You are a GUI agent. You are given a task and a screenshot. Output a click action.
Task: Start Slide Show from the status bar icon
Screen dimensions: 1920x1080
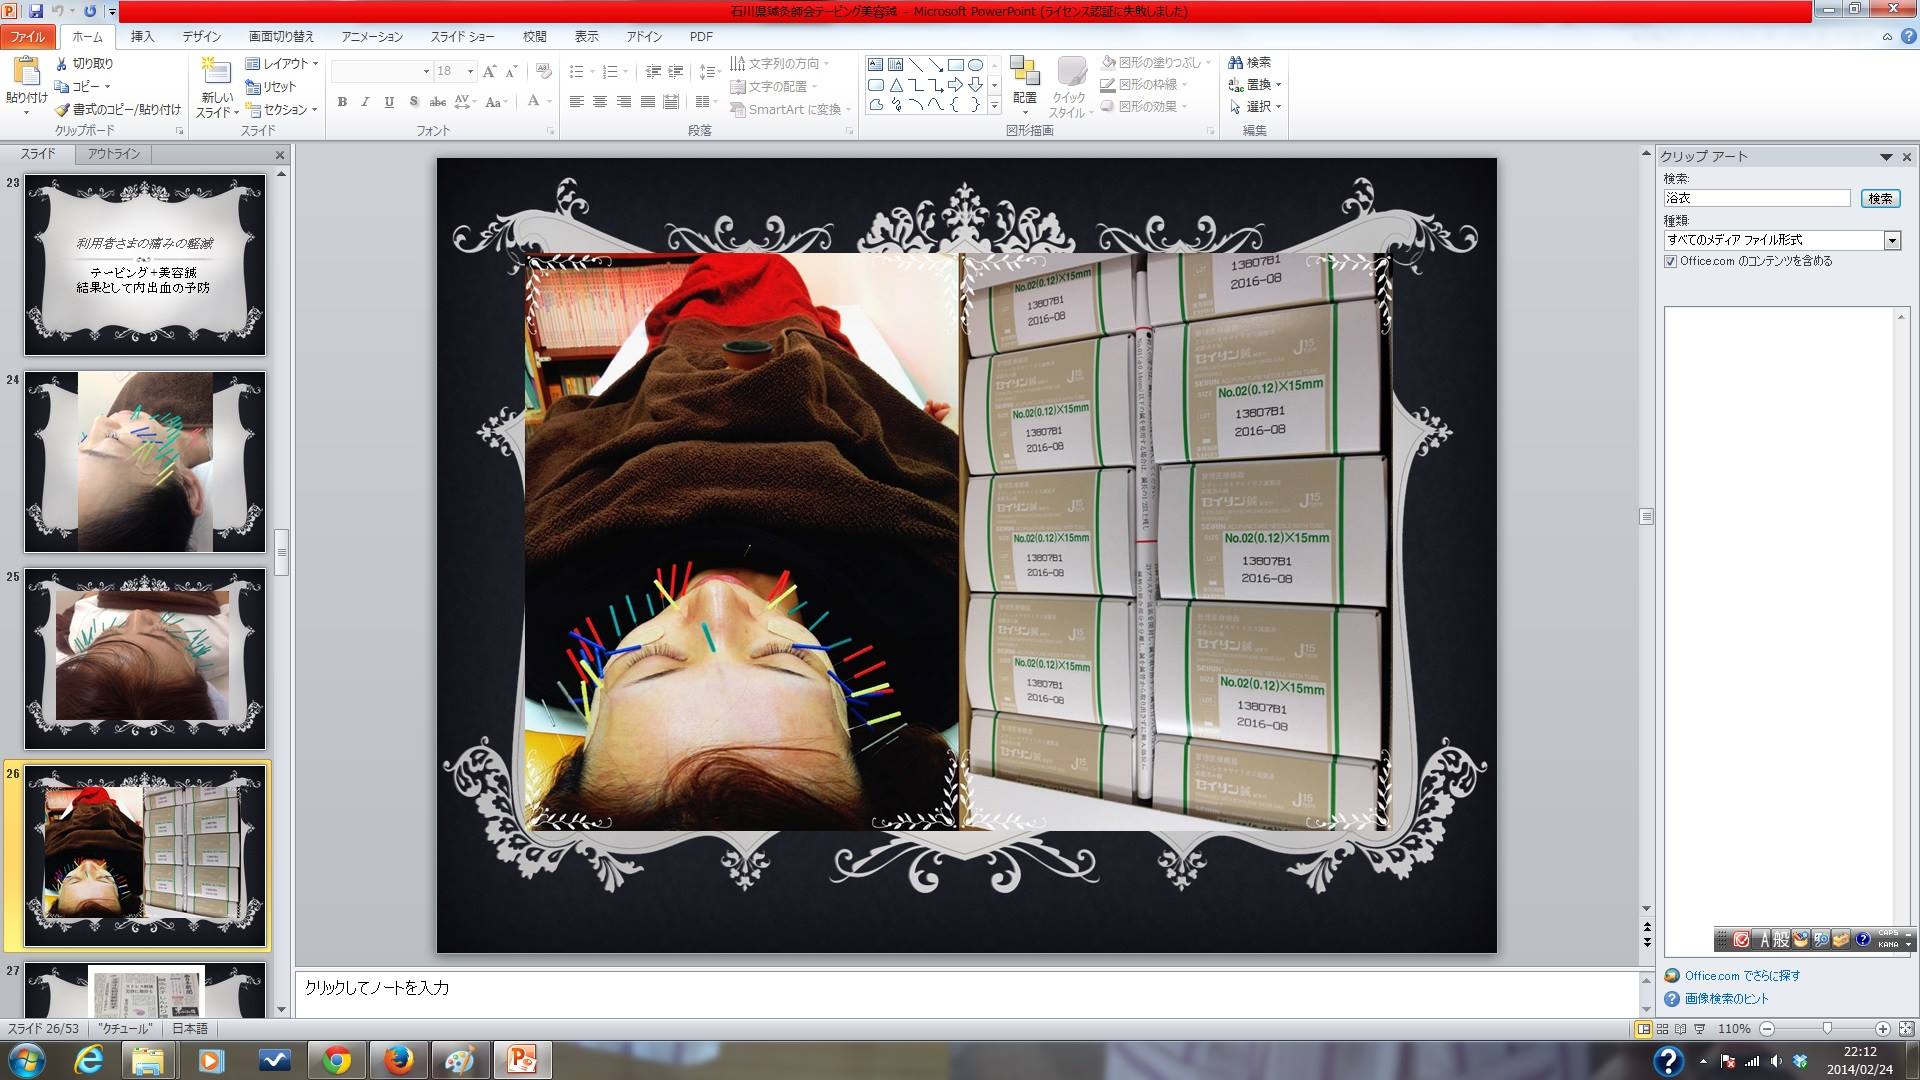tap(1699, 1029)
